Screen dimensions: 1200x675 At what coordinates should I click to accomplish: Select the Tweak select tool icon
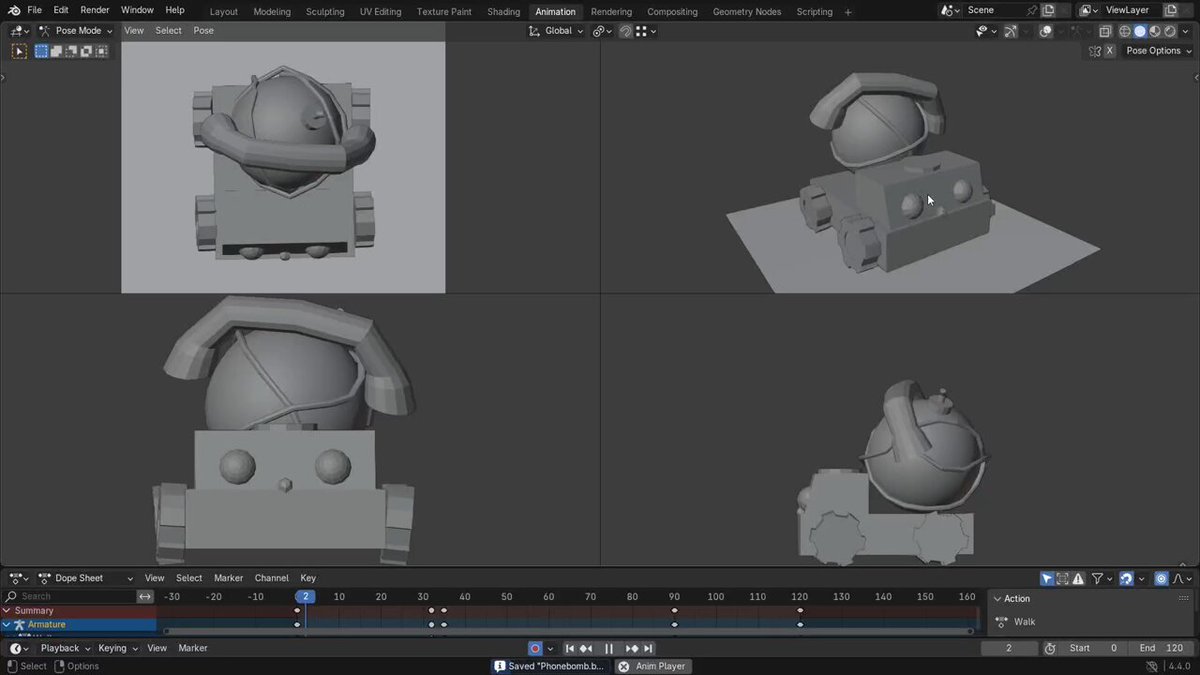coord(19,51)
